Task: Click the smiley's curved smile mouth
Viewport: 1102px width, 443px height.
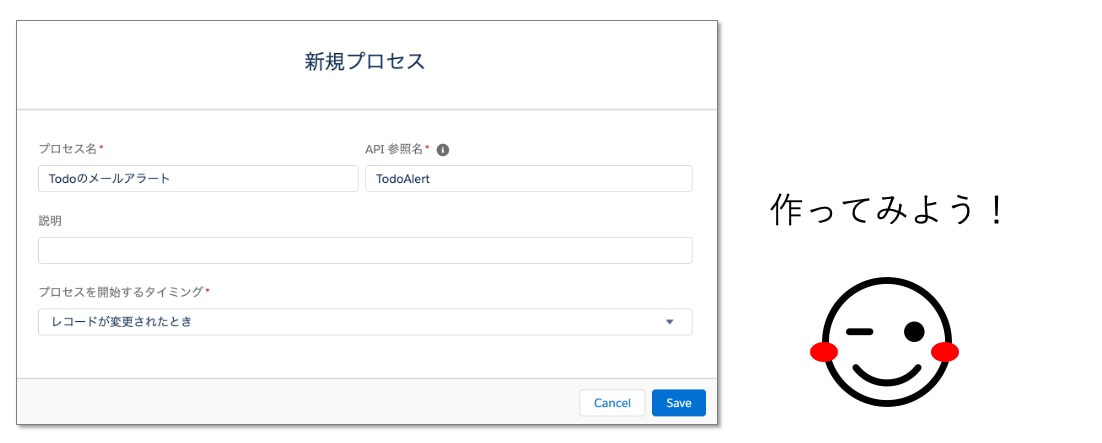Action: click(x=885, y=373)
